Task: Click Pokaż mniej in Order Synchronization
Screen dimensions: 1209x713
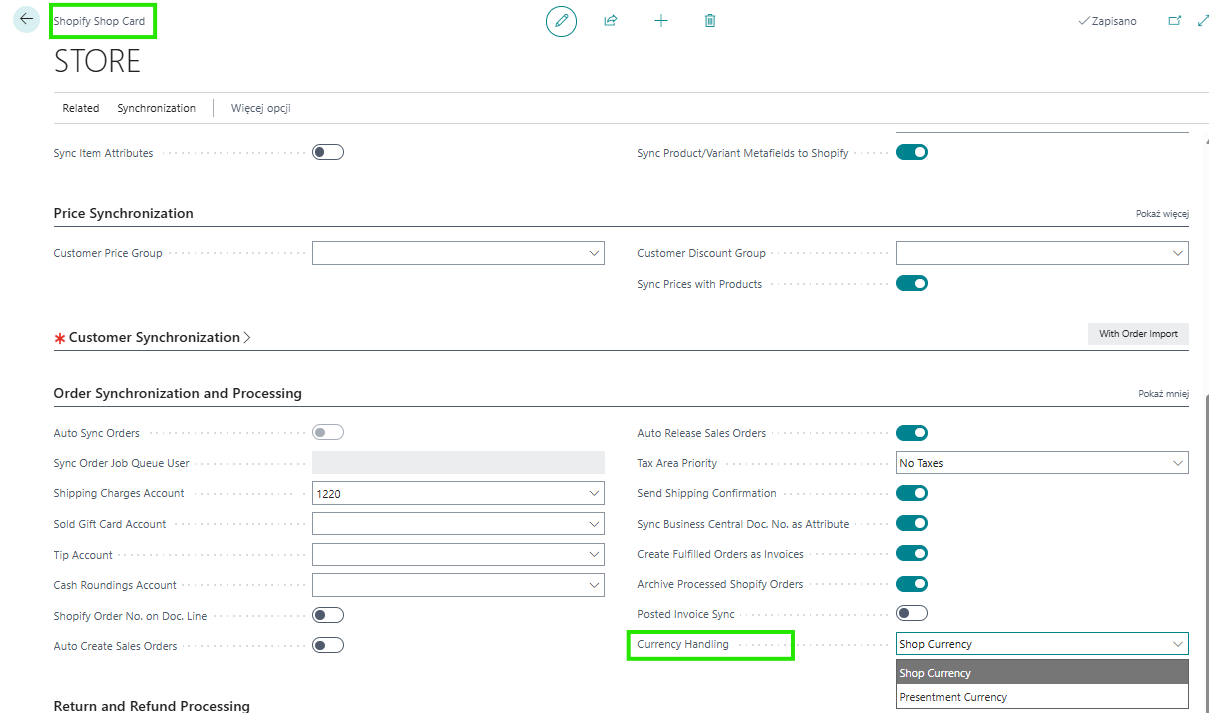Action: (1164, 394)
